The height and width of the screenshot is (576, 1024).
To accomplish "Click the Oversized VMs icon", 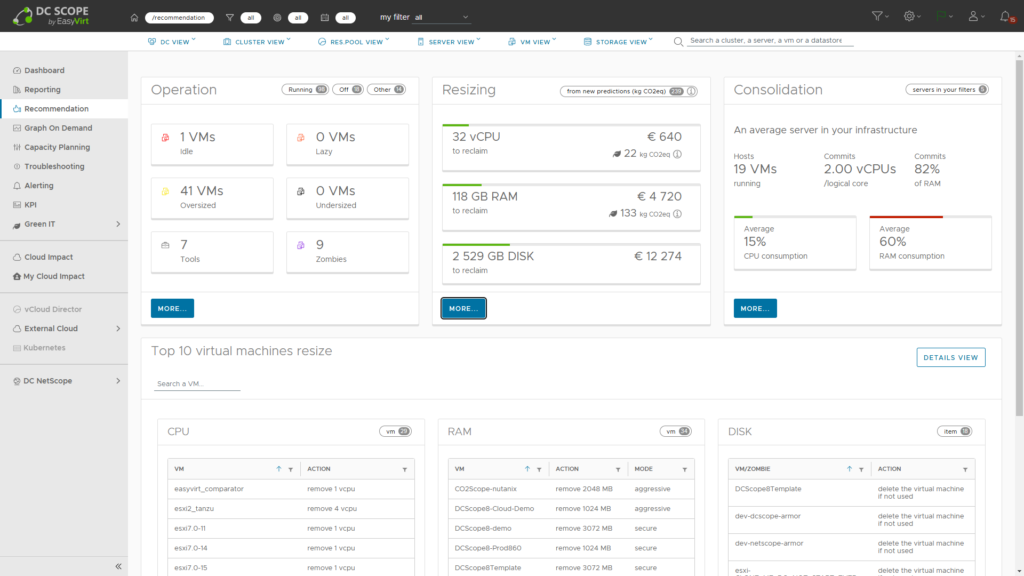I will [165, 191].
